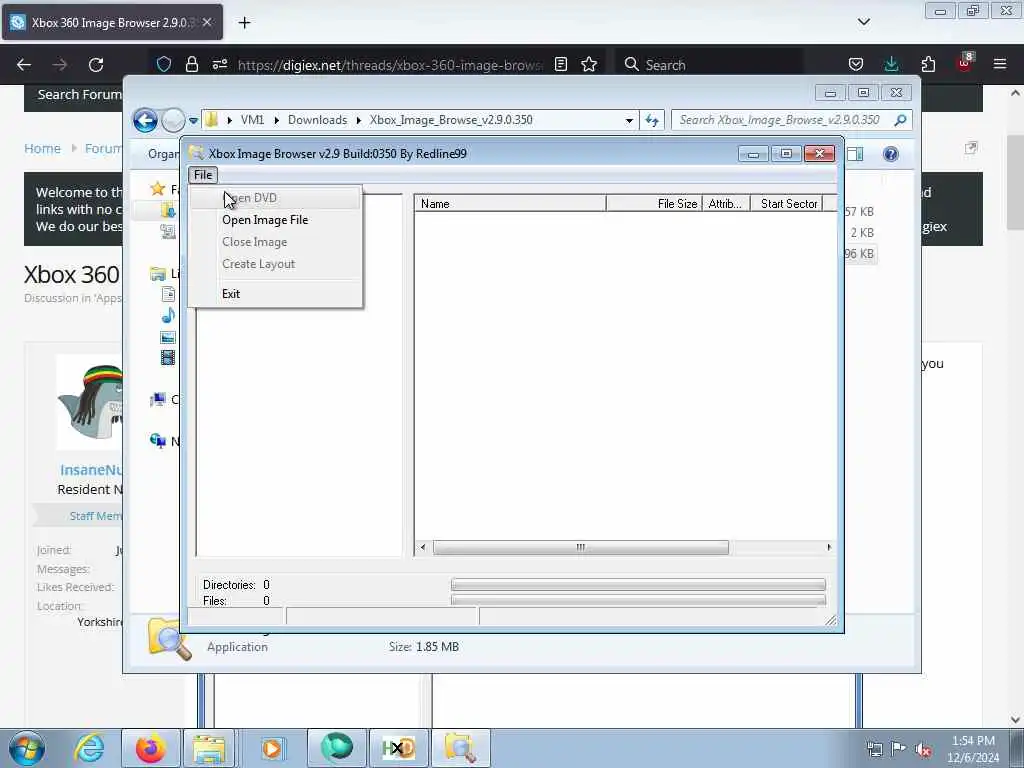Refresh the Explorer folder view
Screen dimensions: 1024x768
coord(652,120)
